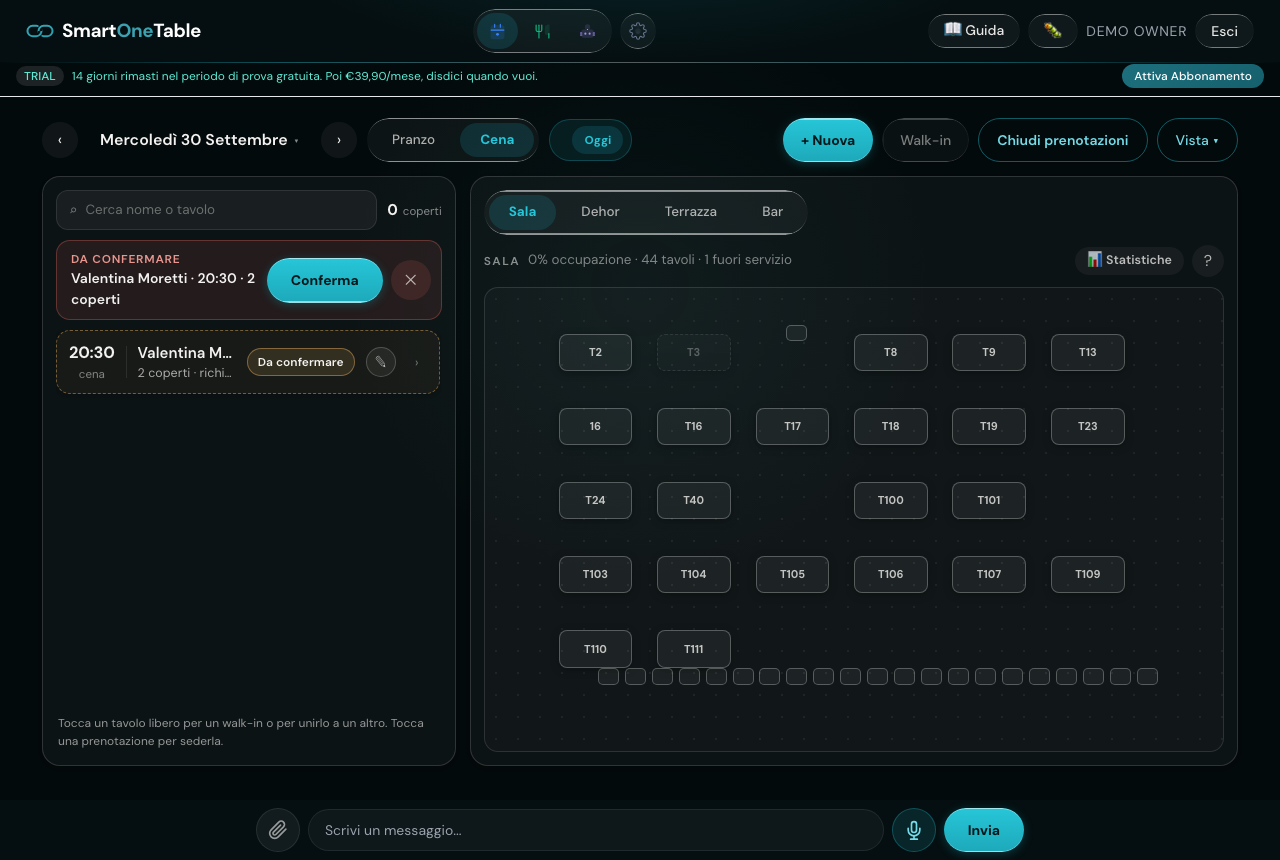The image size is (1280, 860).
Task: Send message with Invia button
Action: click(984, 830)
